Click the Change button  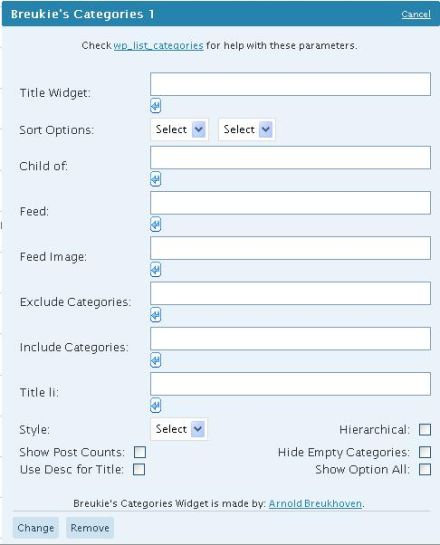click(36, 528)
